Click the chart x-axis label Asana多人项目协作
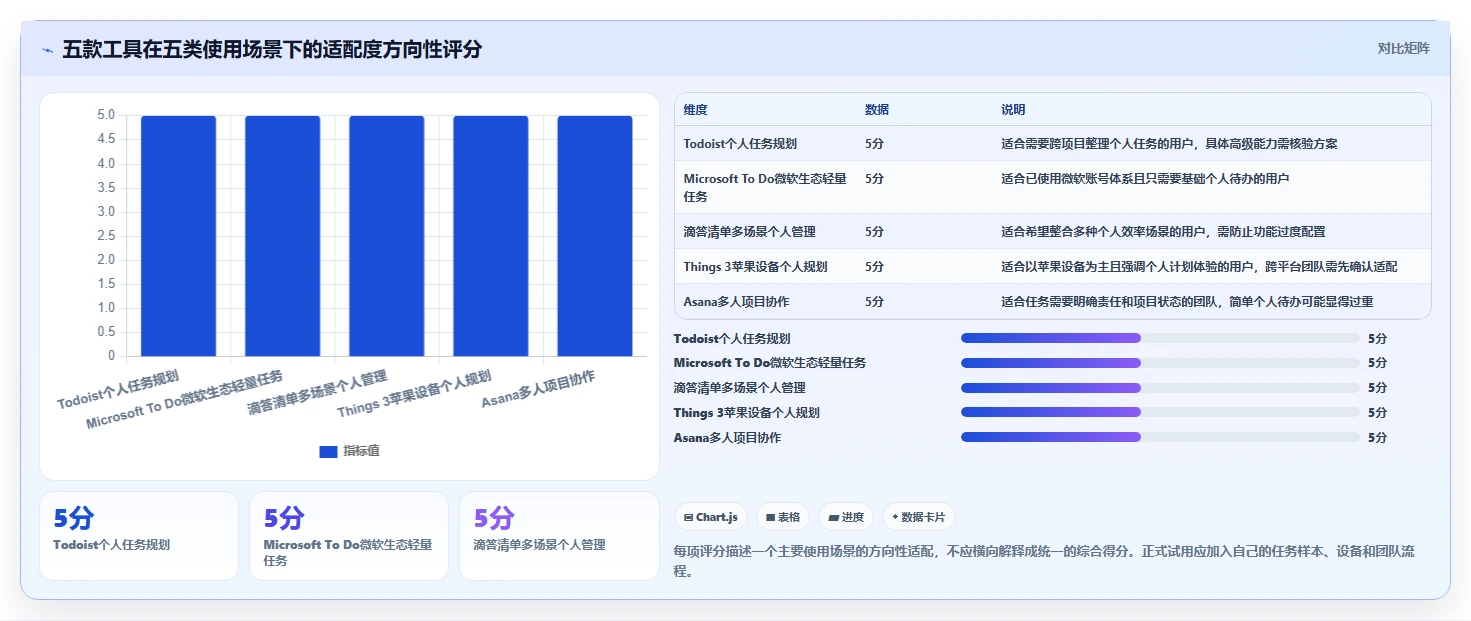Viewport: 1471px width, 621px height. [538, 389]
